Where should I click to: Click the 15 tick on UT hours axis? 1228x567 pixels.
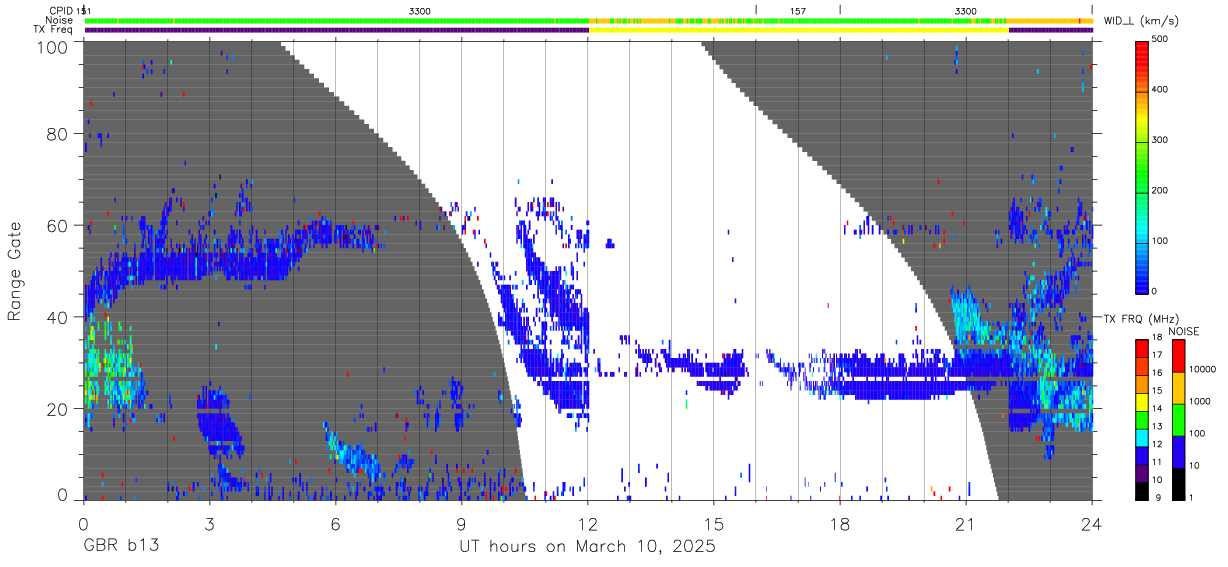point(714,523)
